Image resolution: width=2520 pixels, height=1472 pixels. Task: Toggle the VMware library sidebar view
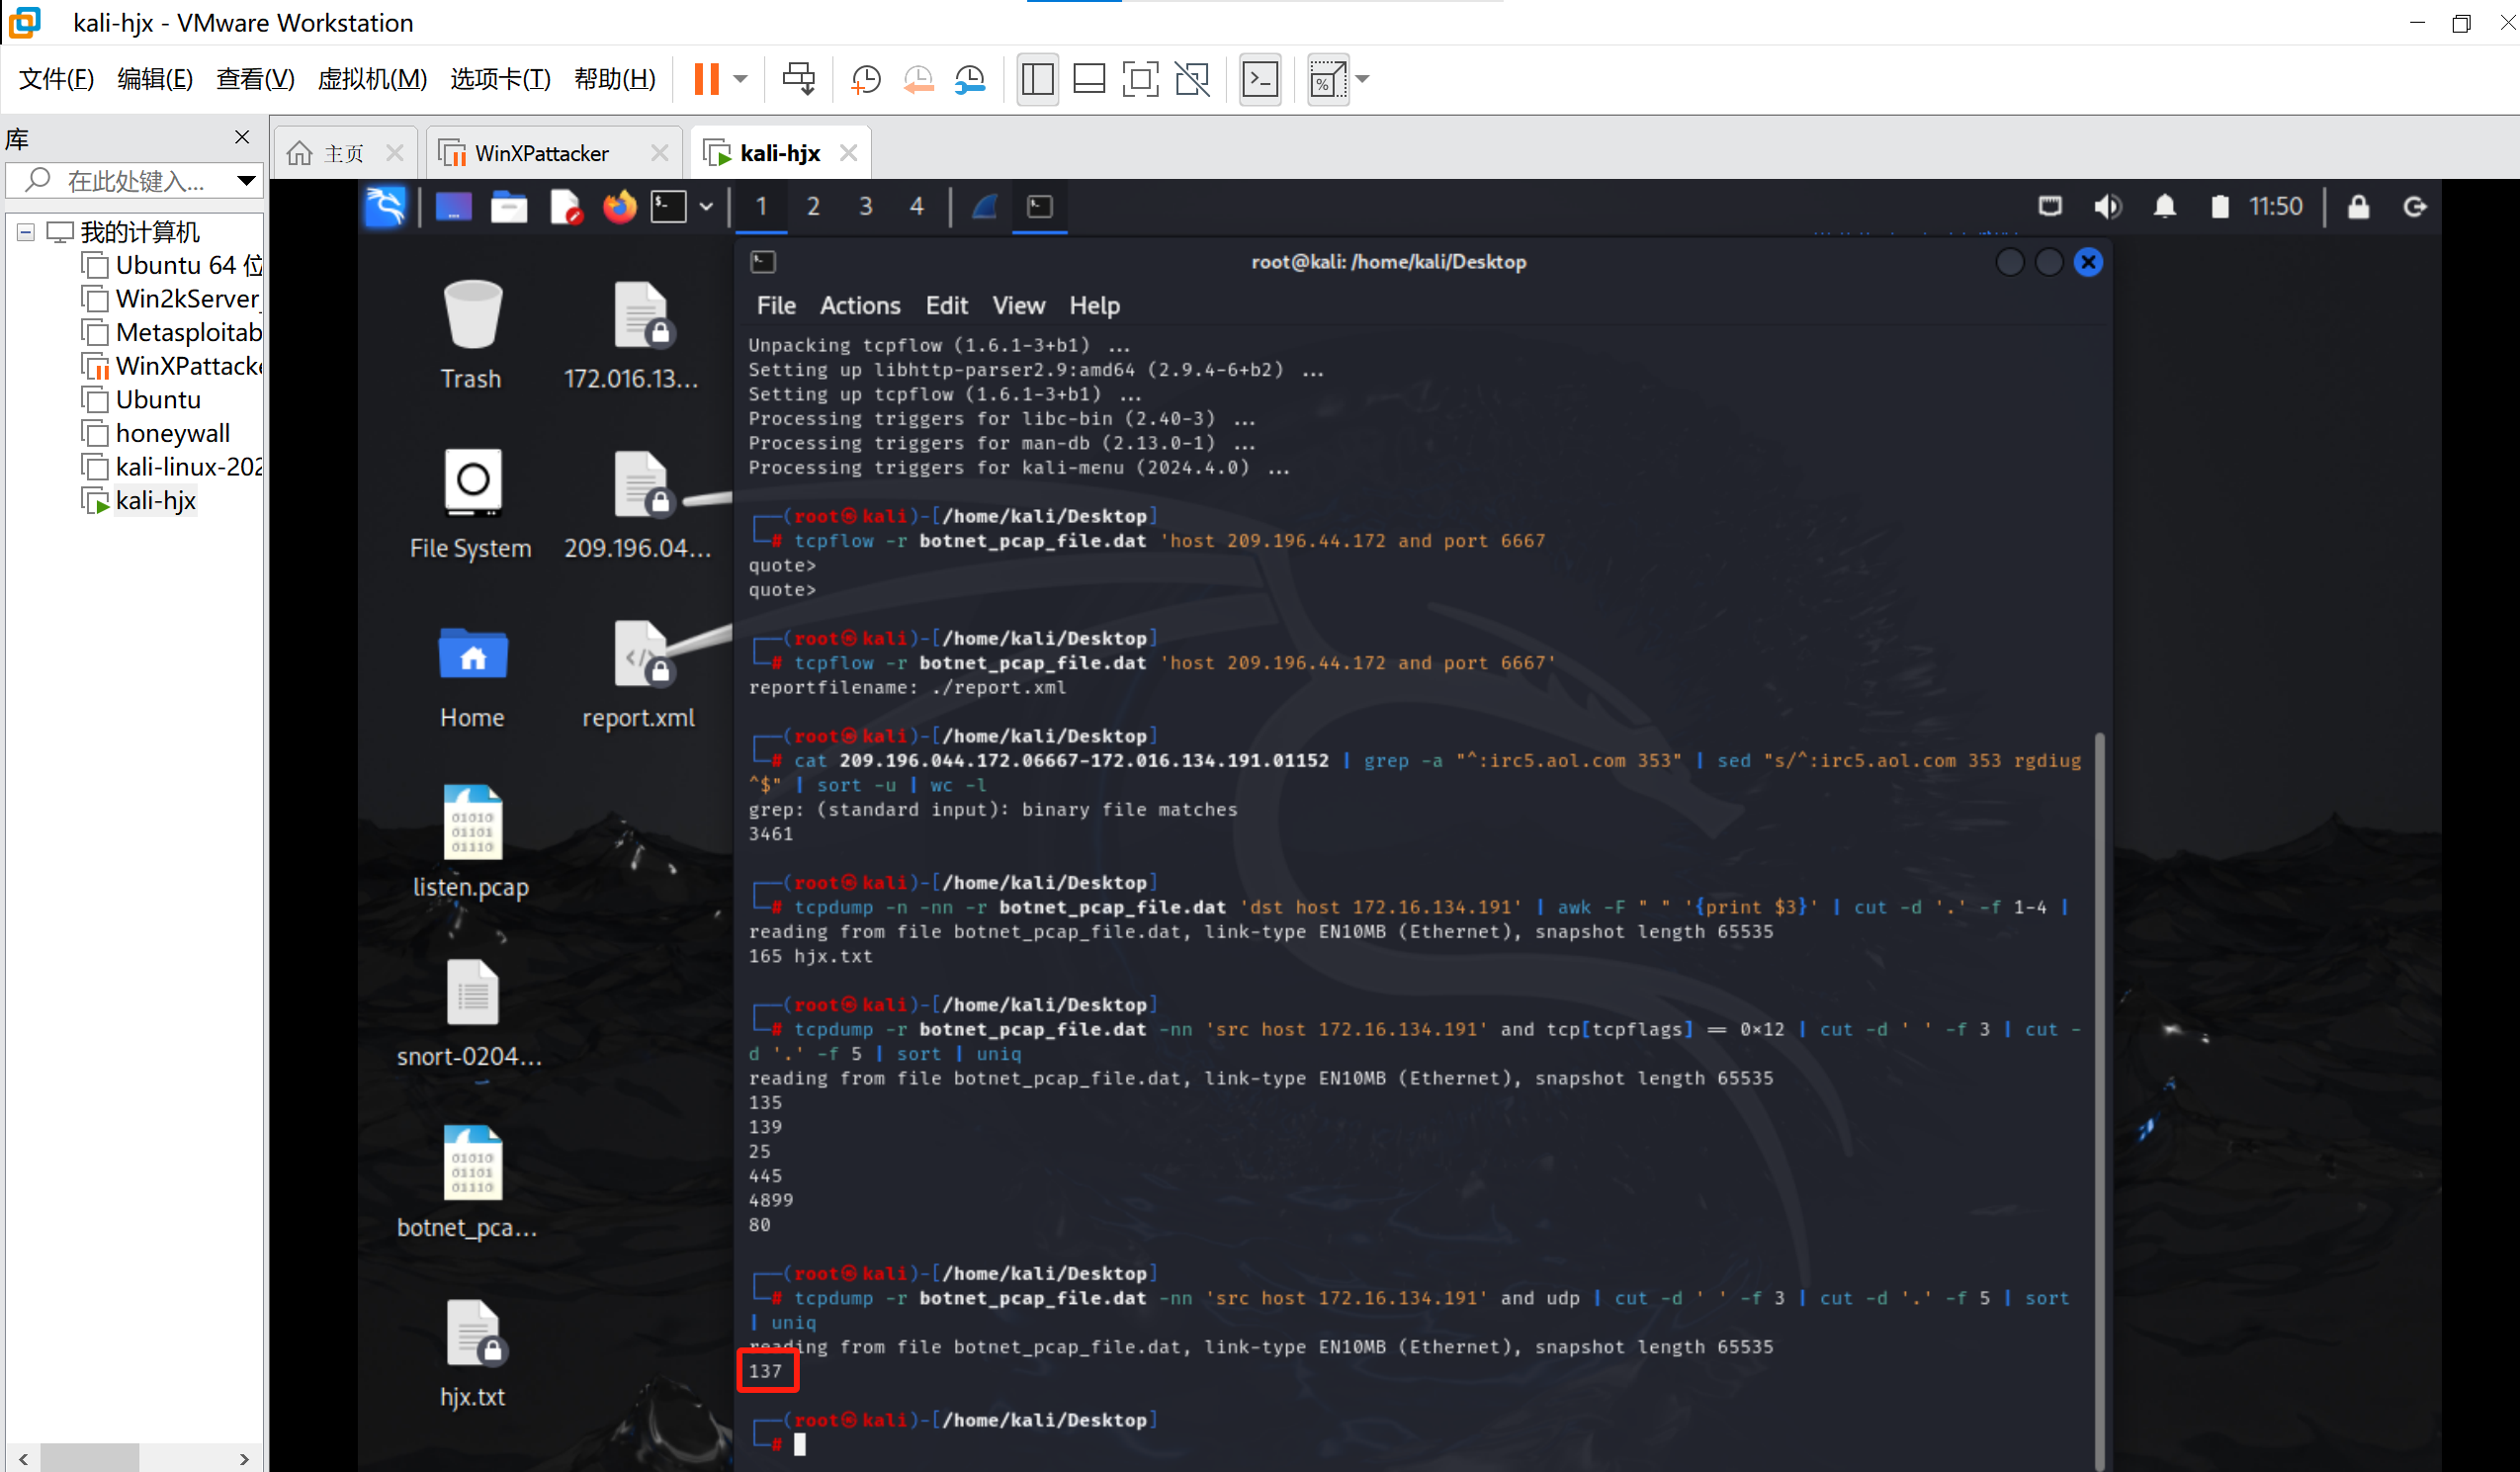1037,79
